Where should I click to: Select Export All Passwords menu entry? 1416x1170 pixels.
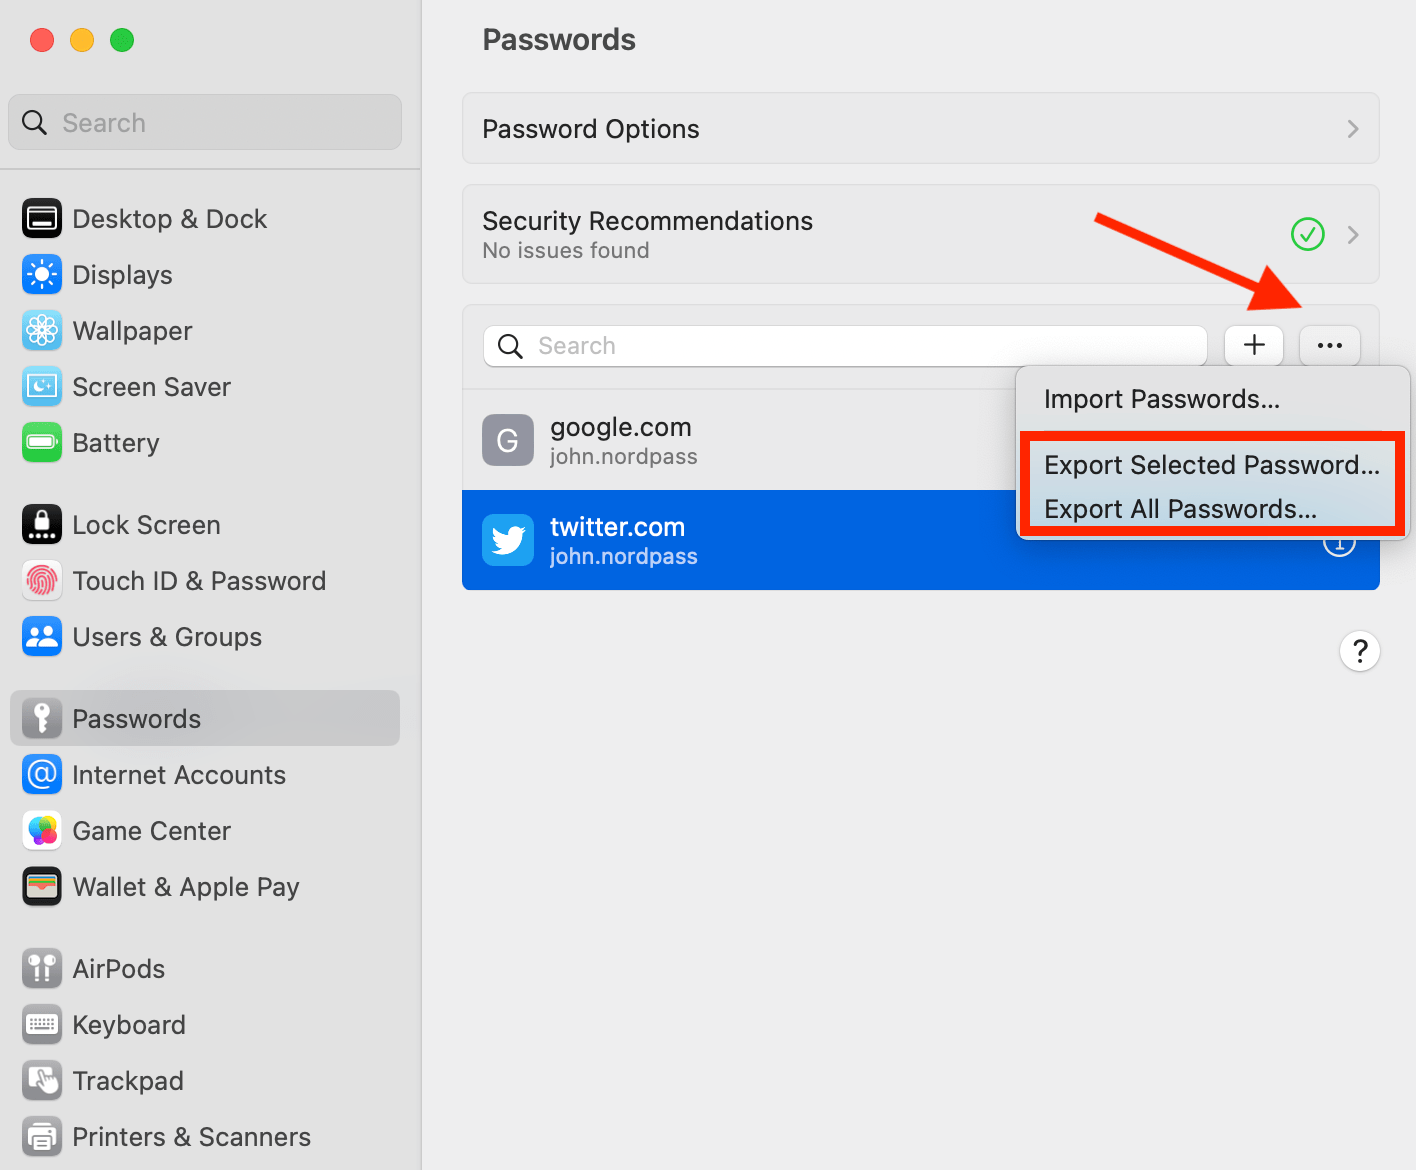tap(1179, 508)
